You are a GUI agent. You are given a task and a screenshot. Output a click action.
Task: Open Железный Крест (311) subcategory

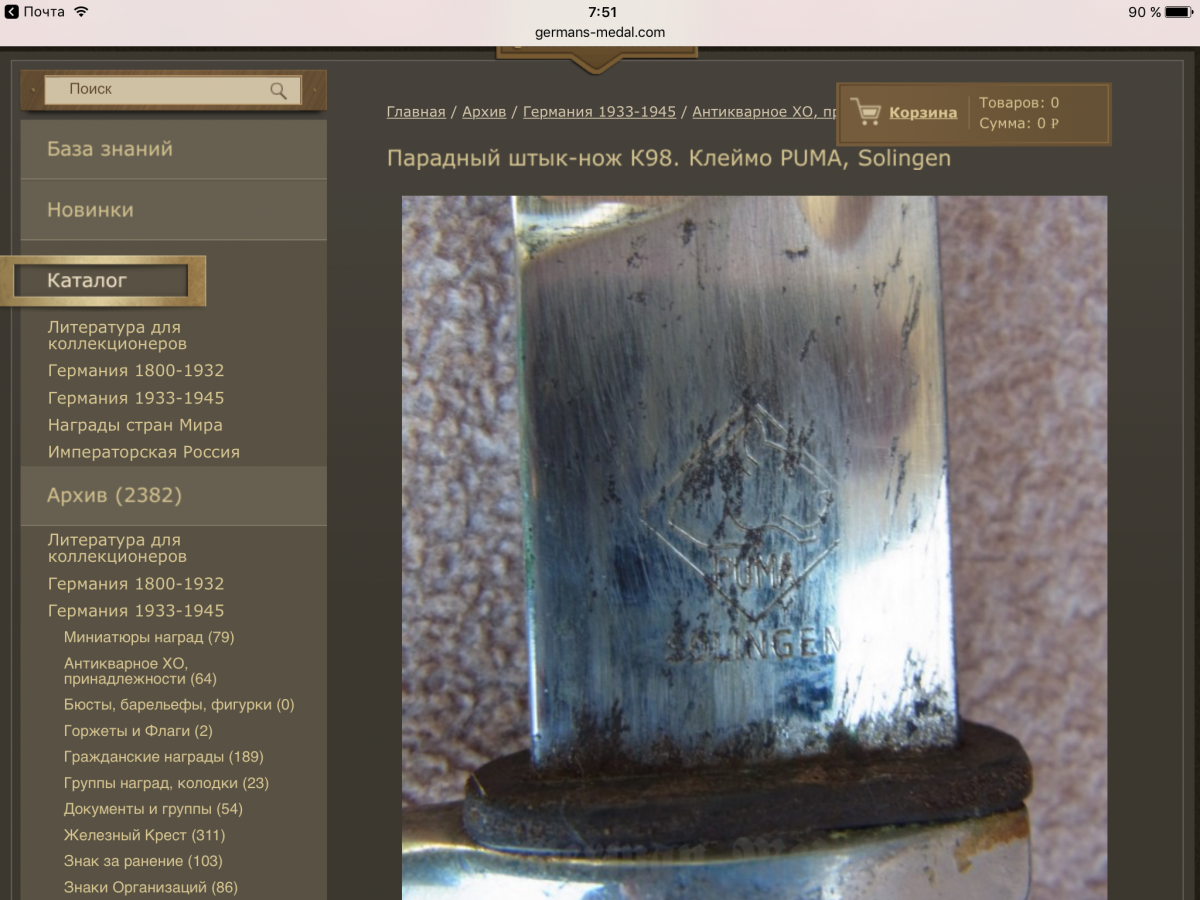pos(144,835)
